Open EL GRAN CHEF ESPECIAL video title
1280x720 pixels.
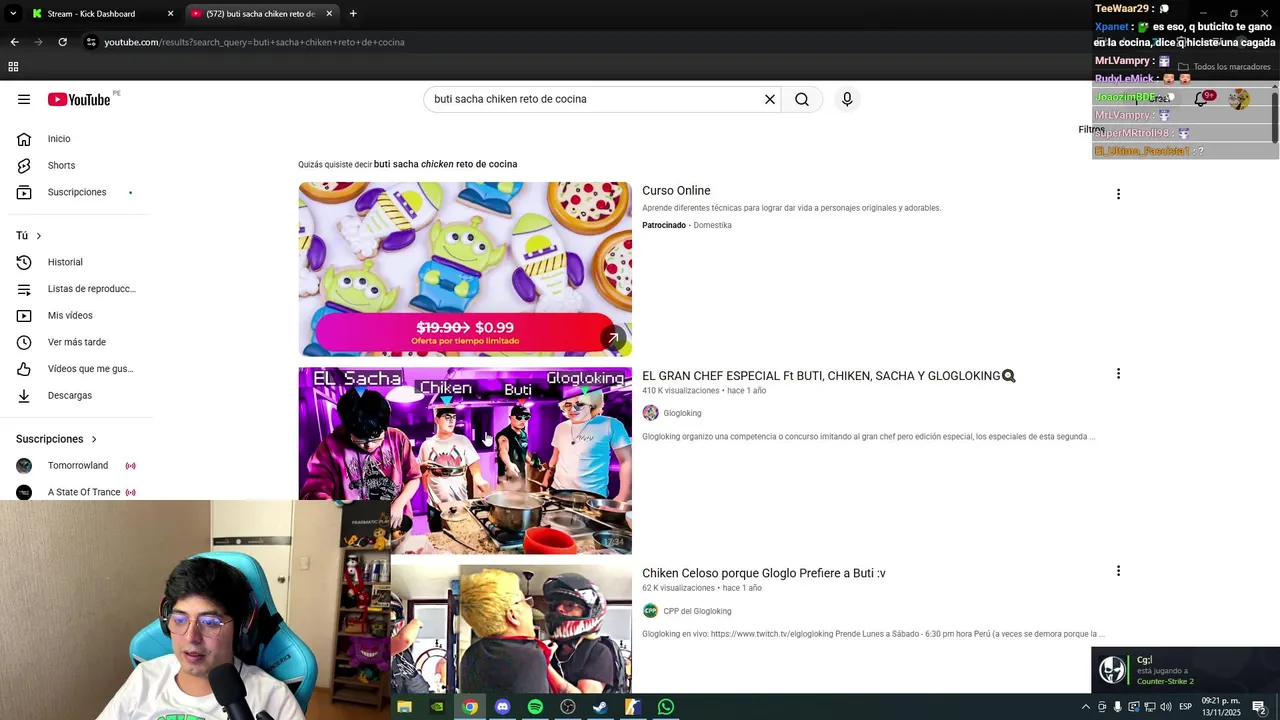(x=828, y=376)
